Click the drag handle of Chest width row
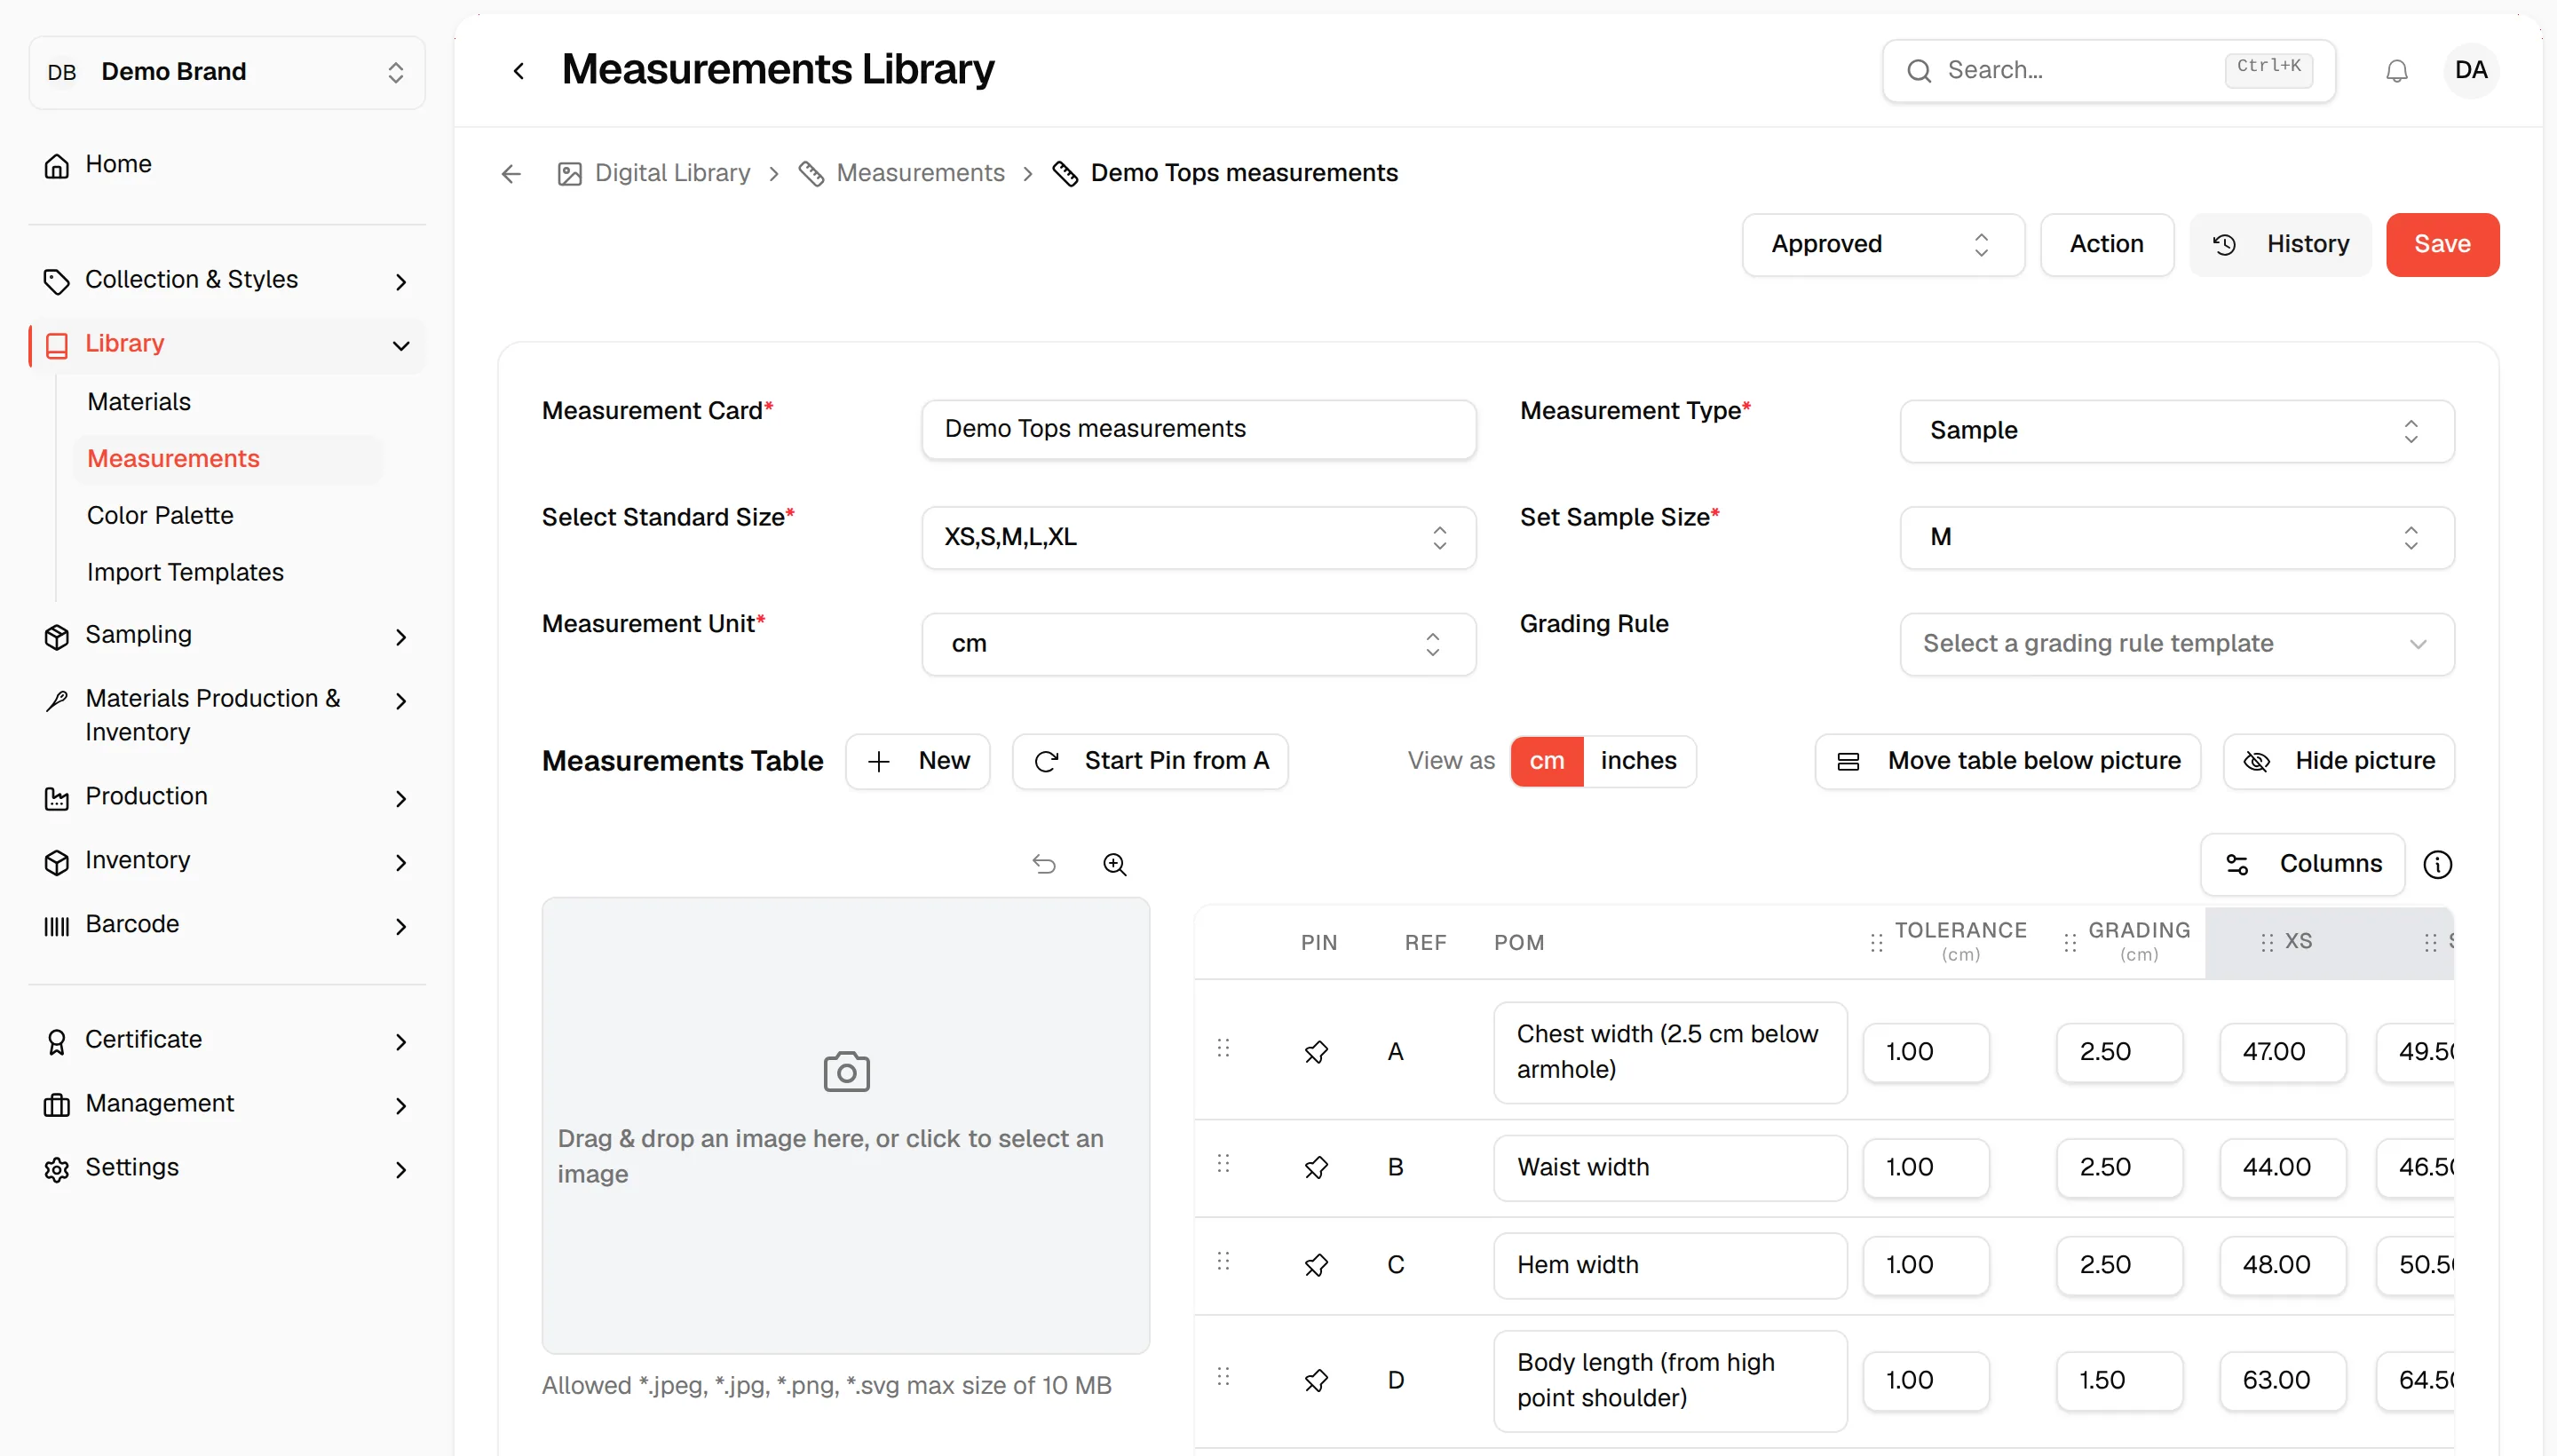Image resolution: width=2557 pixels, height=1456 pixels. point(1223,1048)
